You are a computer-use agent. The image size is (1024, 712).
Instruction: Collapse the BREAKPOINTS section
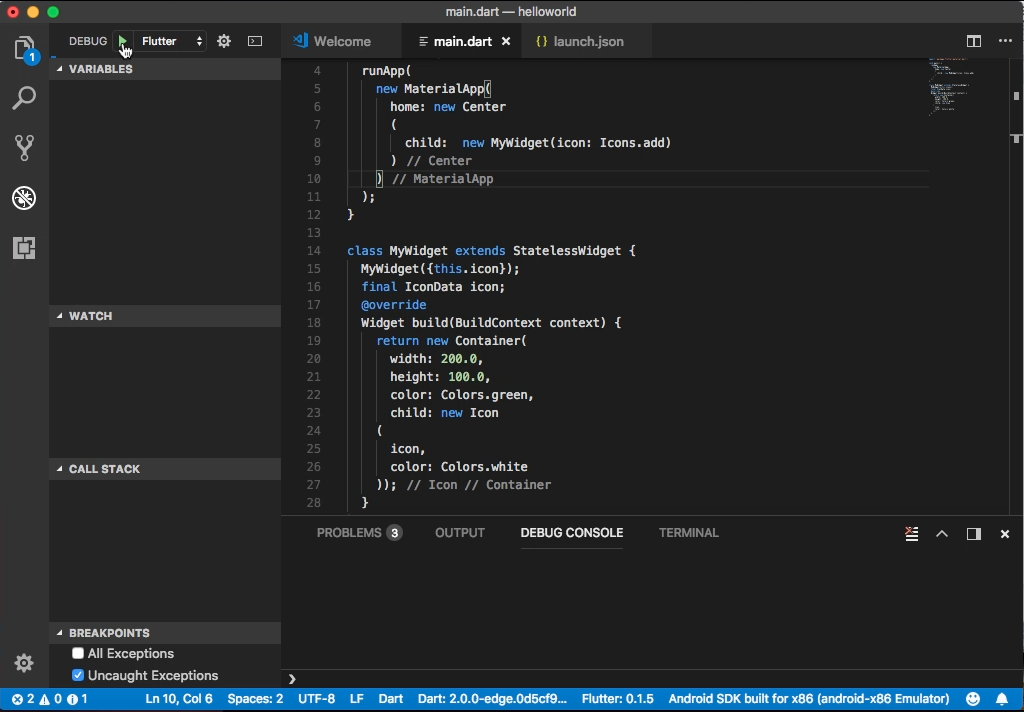pyautogui.click(x=165, y=633)
